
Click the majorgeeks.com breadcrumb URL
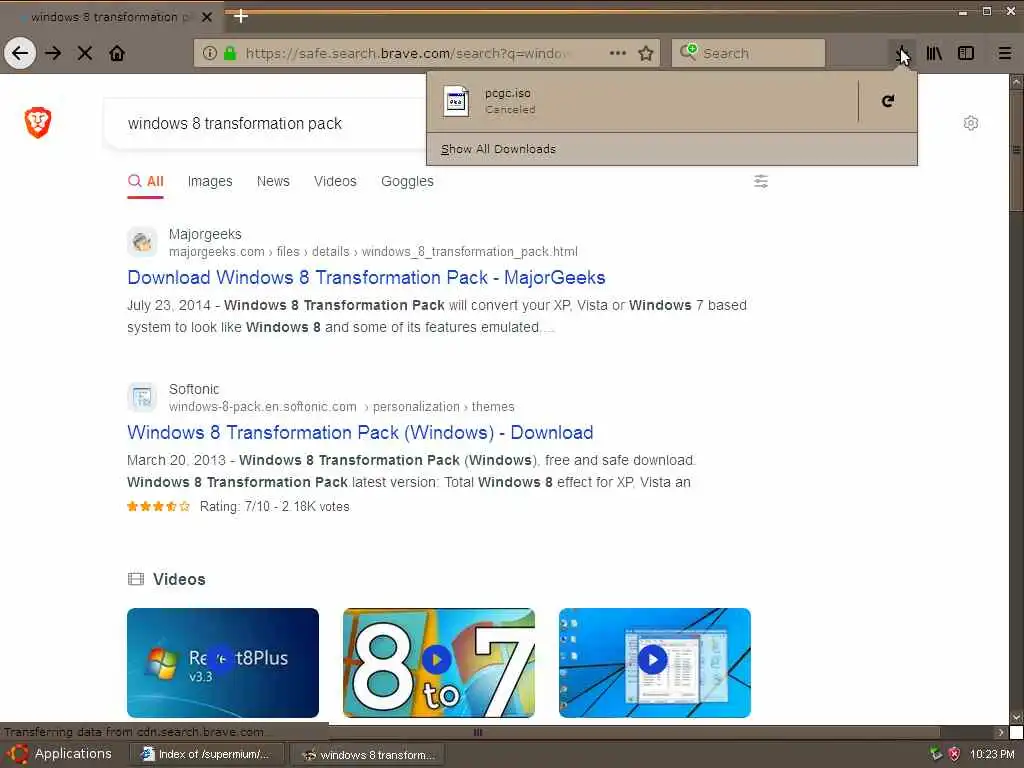tap(373, 251)
